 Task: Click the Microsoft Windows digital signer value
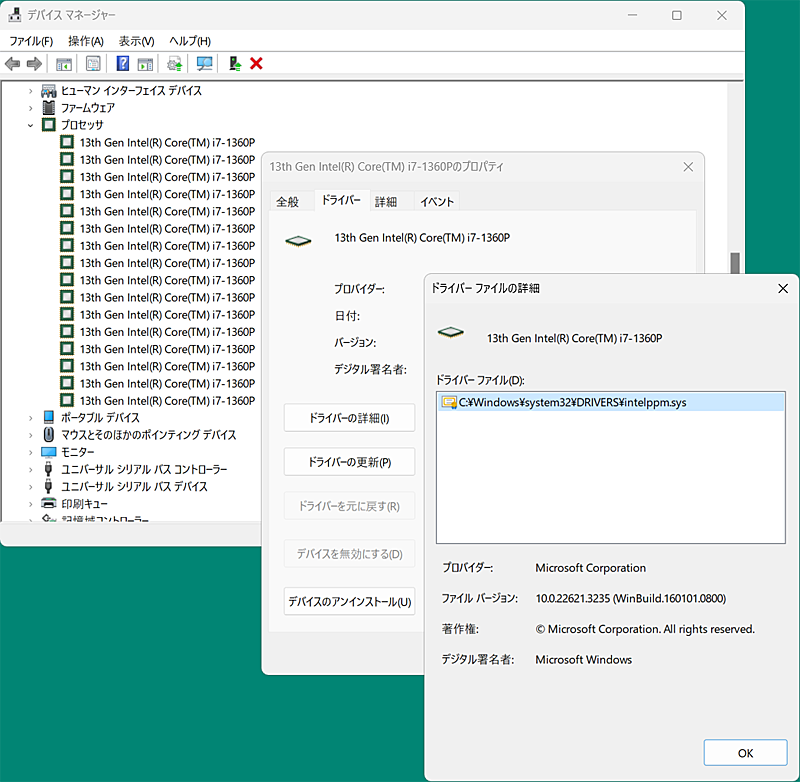[x=583, y=660]
